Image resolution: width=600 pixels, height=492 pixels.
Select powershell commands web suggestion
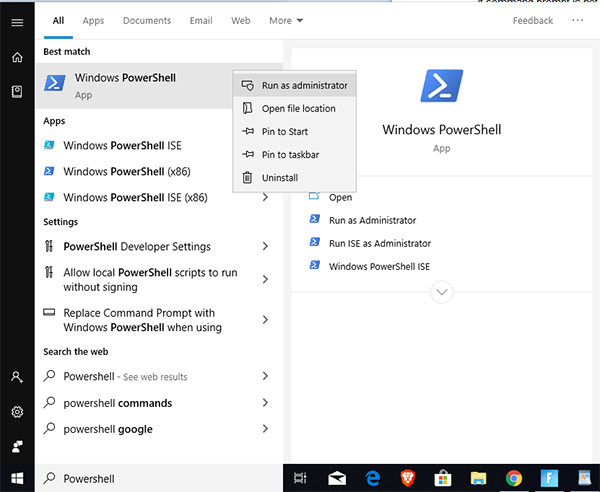tap(159, 403)
